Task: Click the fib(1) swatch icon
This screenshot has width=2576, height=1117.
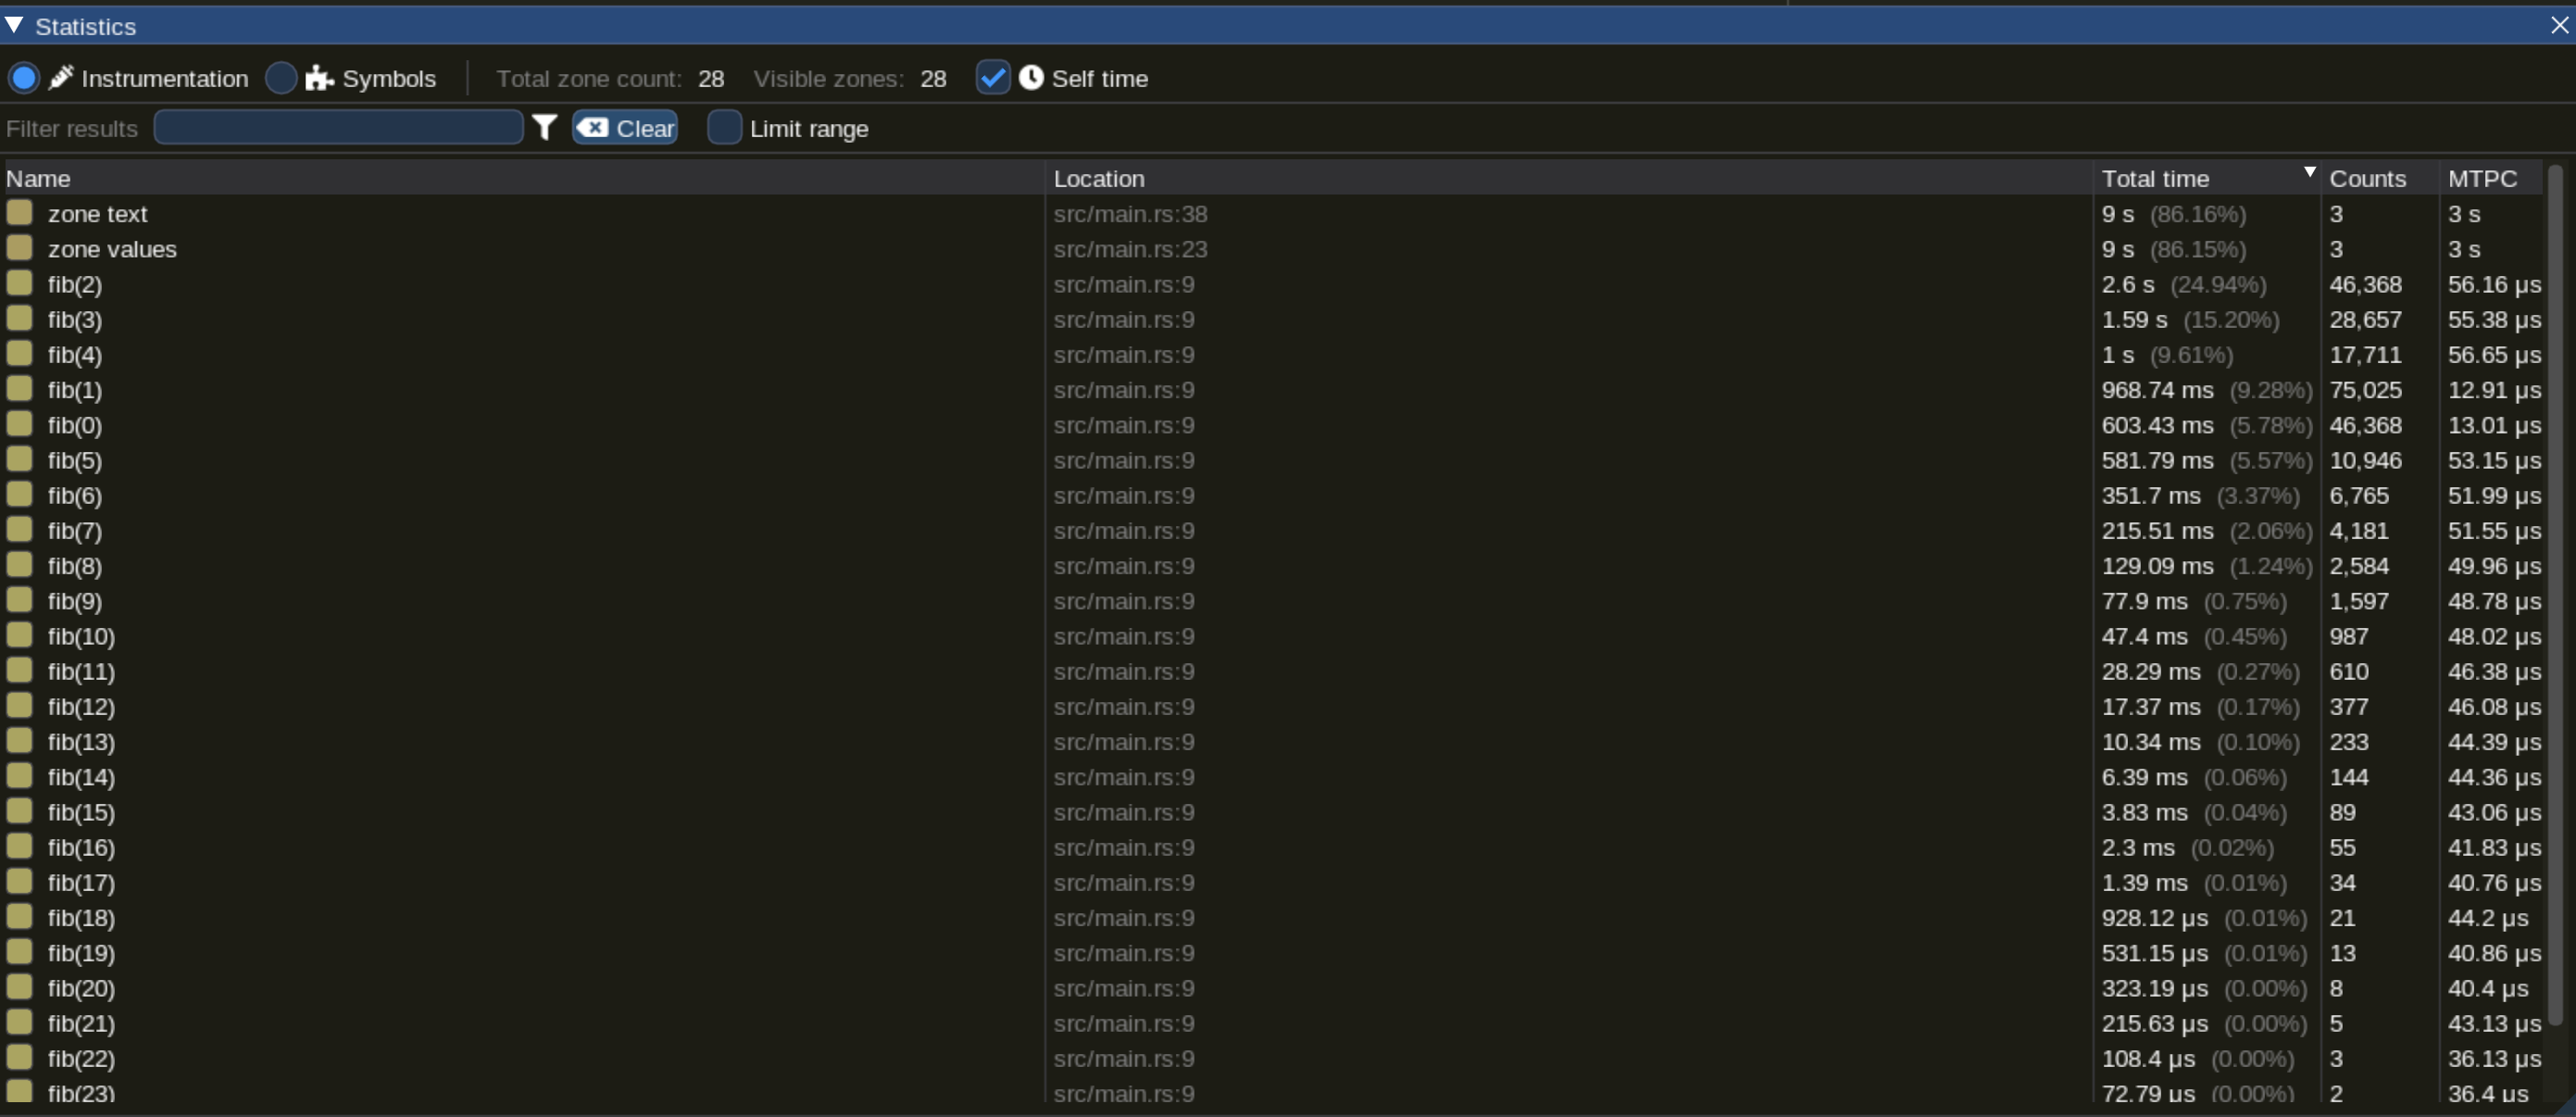Action: [19, 389]
